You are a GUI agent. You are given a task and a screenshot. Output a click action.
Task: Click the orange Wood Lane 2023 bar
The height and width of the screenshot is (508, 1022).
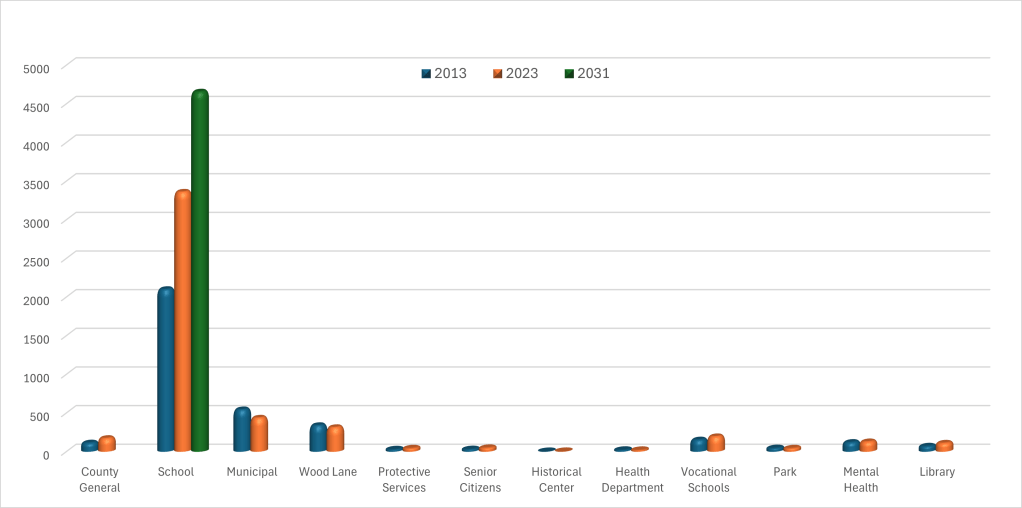coord(335,439)
